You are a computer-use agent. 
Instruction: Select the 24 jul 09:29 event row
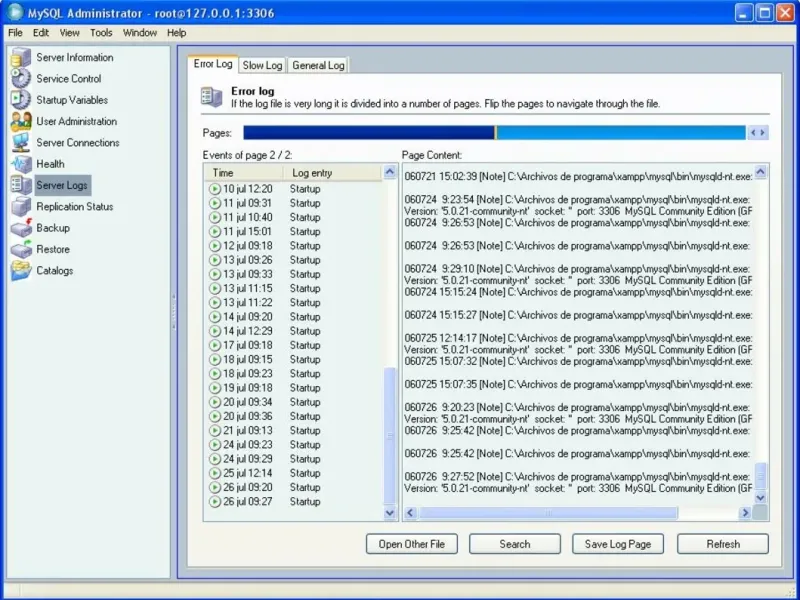293,459
